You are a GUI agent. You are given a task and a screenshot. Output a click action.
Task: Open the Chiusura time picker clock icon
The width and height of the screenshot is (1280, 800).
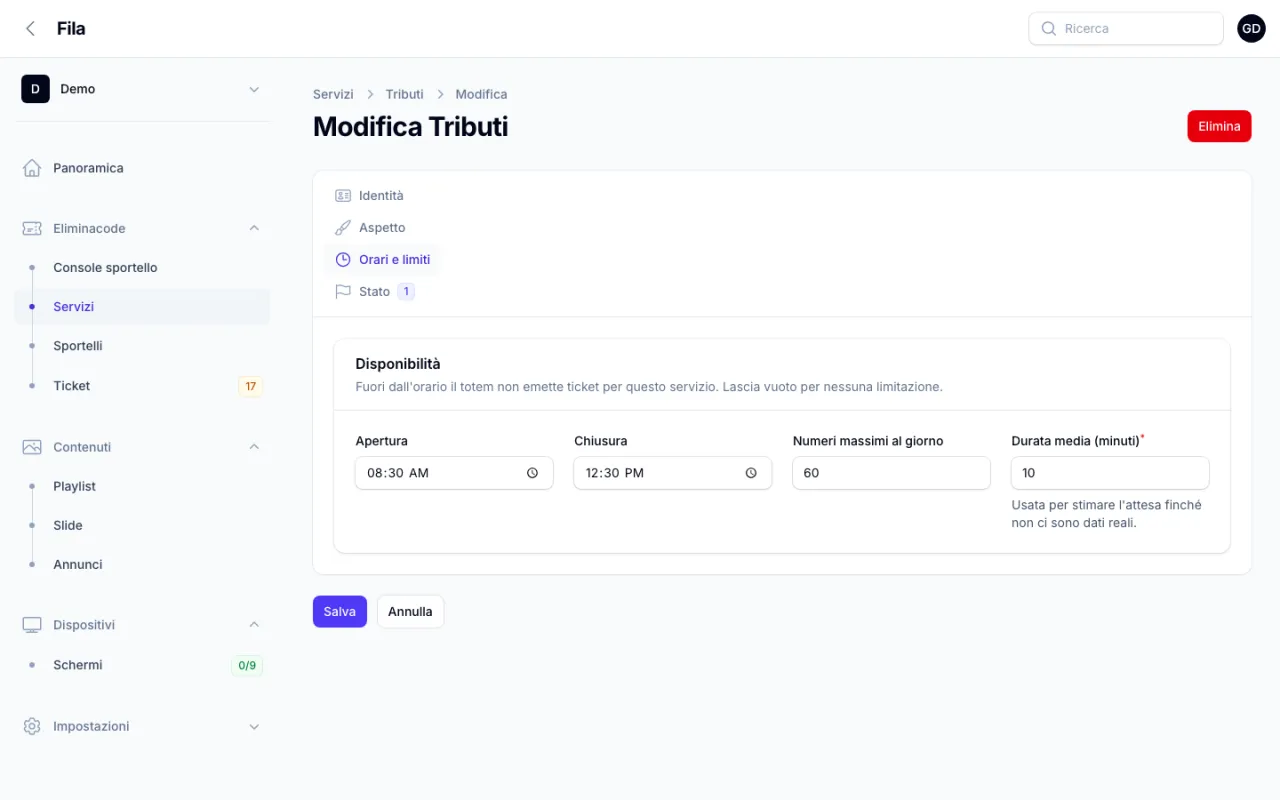pos(751,473)
